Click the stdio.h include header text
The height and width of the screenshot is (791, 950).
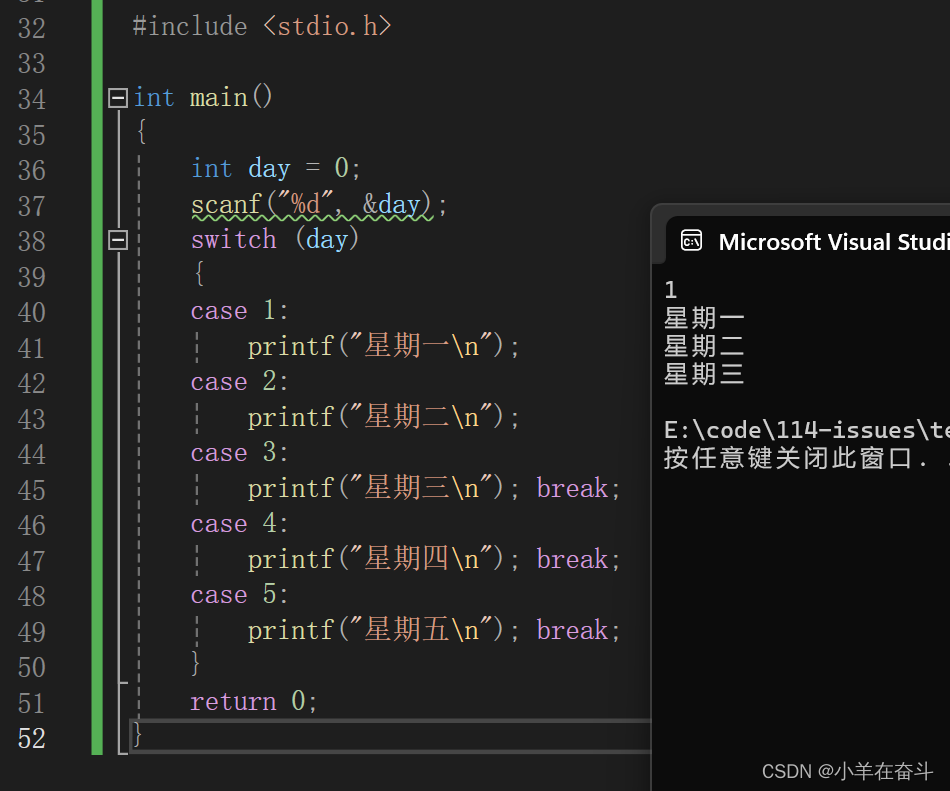click(327, 27)
